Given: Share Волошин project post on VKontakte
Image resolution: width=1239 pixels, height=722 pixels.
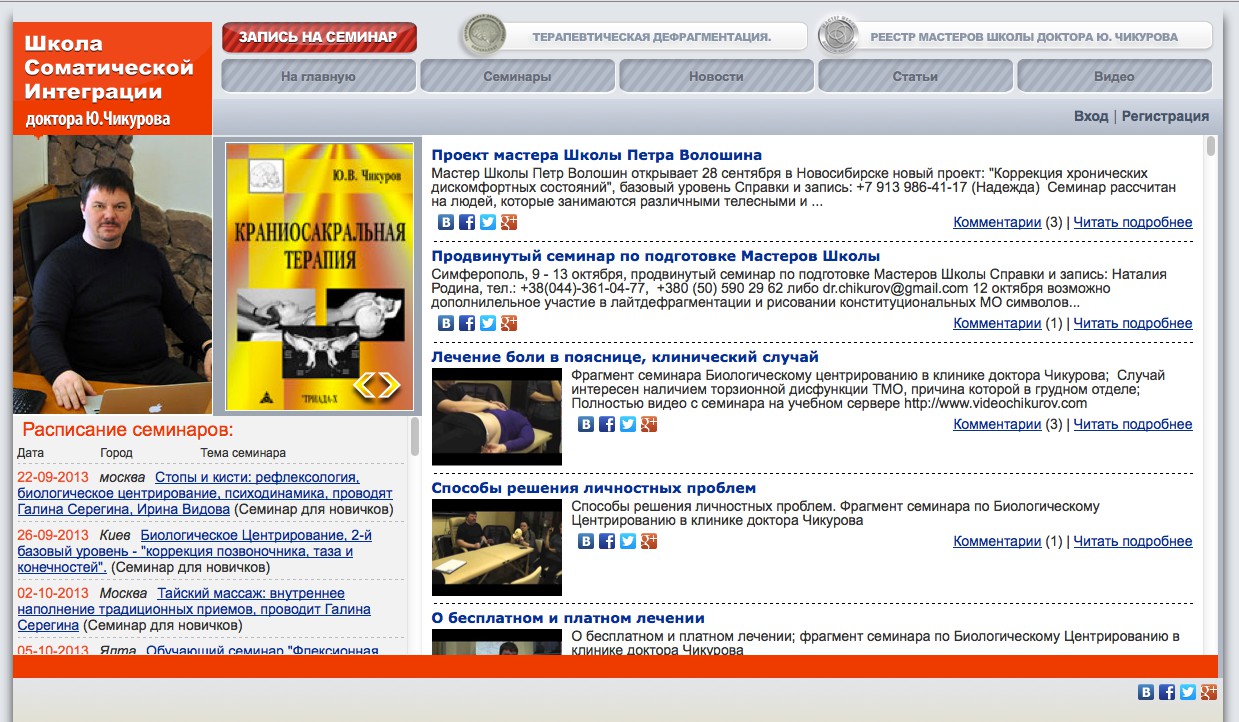Looking at the screenshot, I should 446,222.
